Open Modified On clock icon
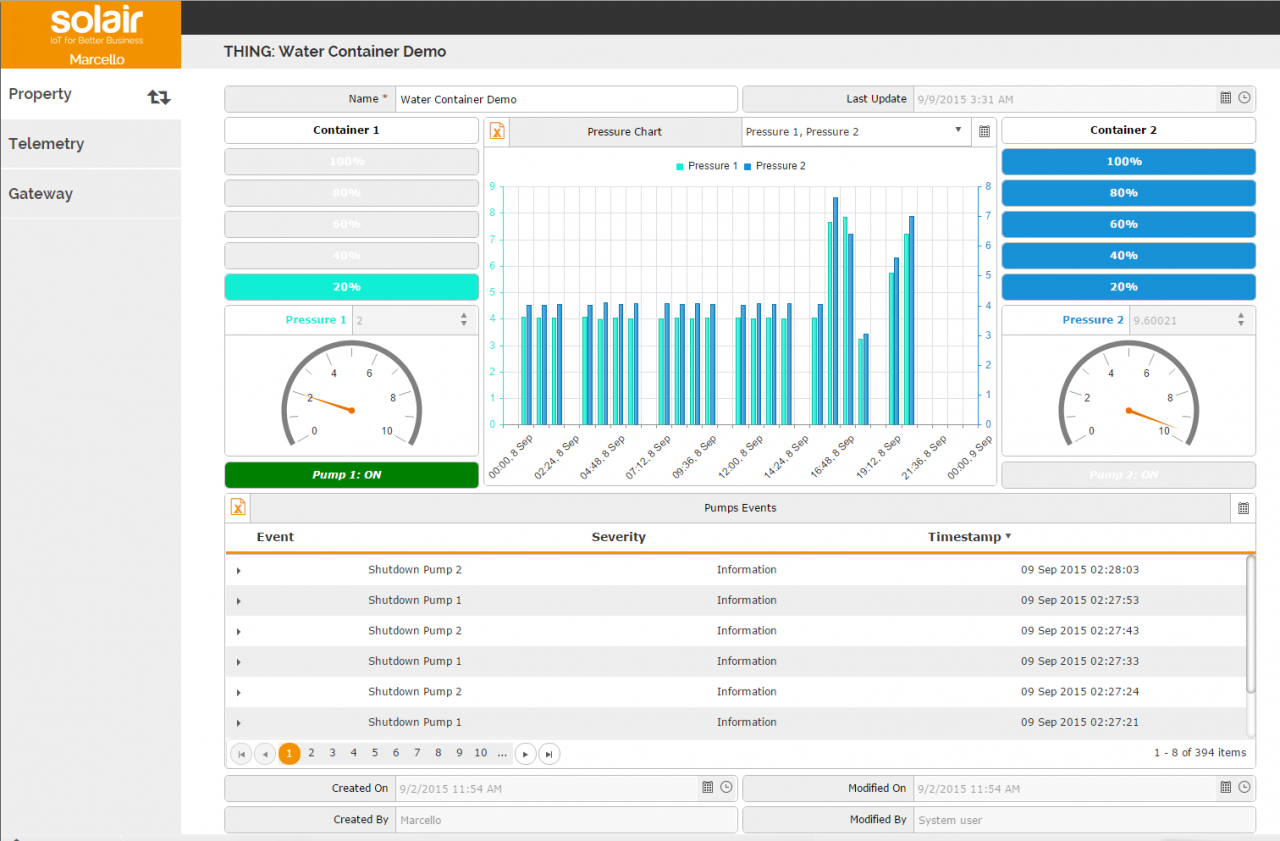Image resolution: width=1280 pixels, height=841 pixels. pos(1244,788)
